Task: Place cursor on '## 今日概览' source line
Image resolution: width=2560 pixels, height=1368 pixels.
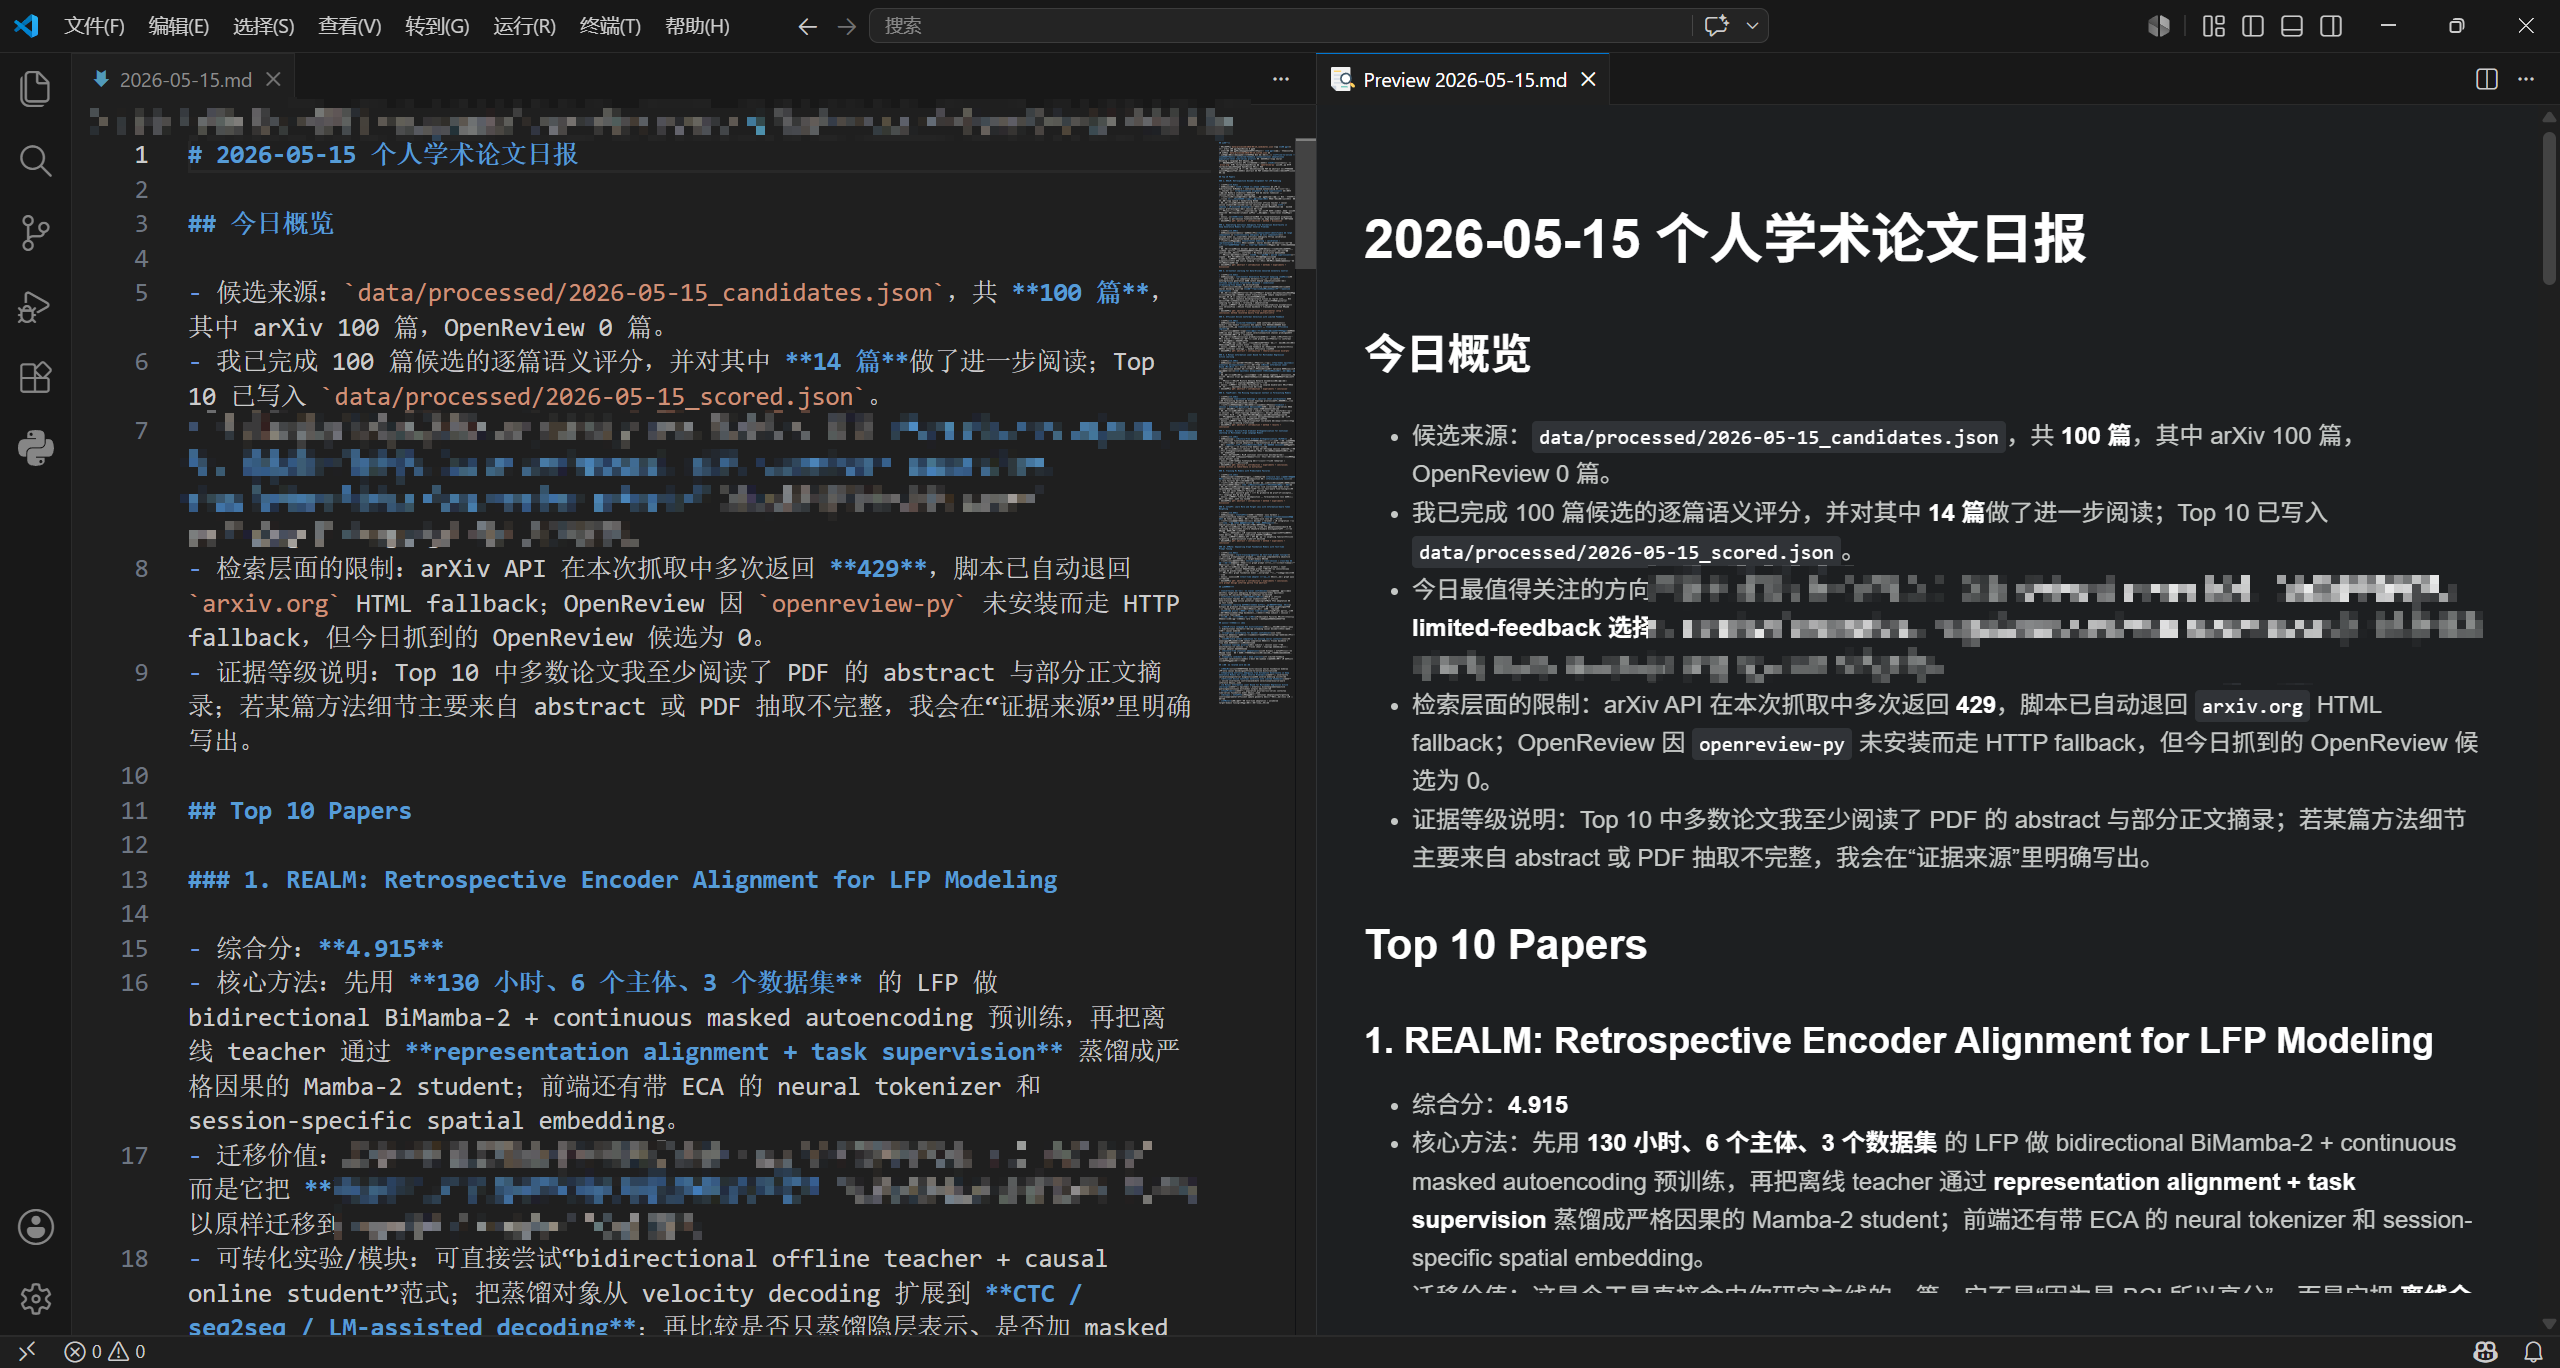Action: [x=261, y=223]
